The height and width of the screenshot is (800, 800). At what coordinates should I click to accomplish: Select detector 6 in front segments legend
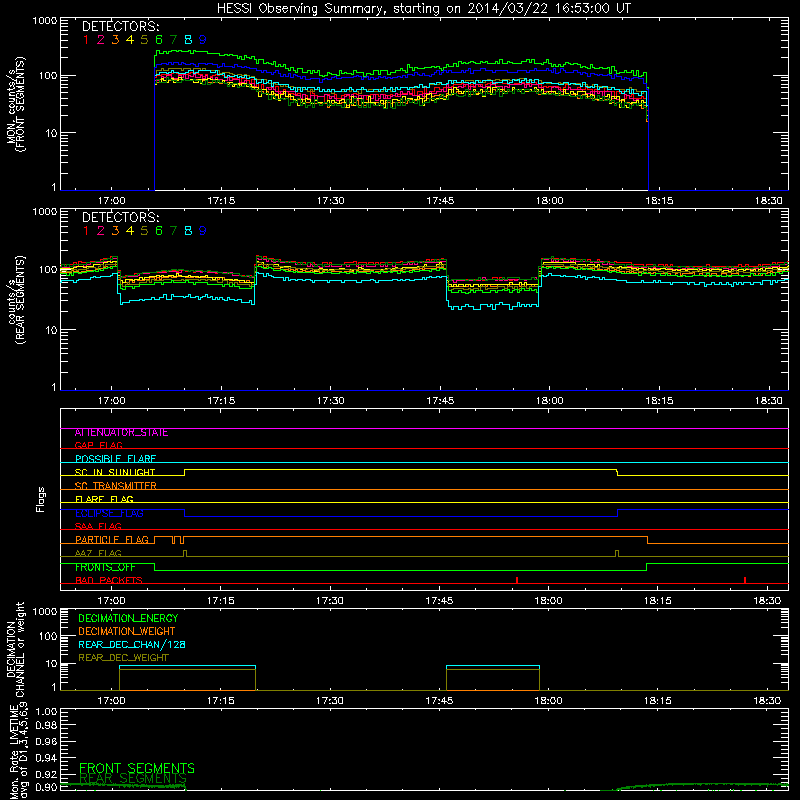(x=159, y=40)
